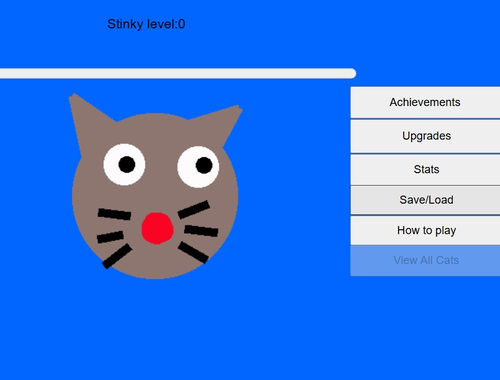
Task: Open the Upgrades panel
Action: [x=425, y=136]
